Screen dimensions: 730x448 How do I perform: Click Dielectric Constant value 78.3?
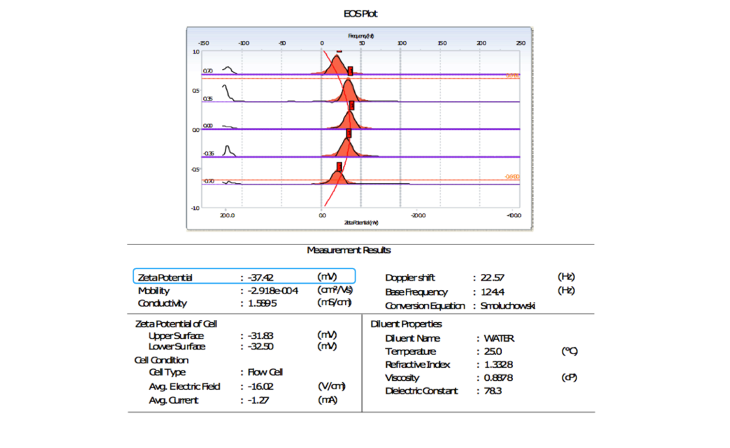(493, 391)
